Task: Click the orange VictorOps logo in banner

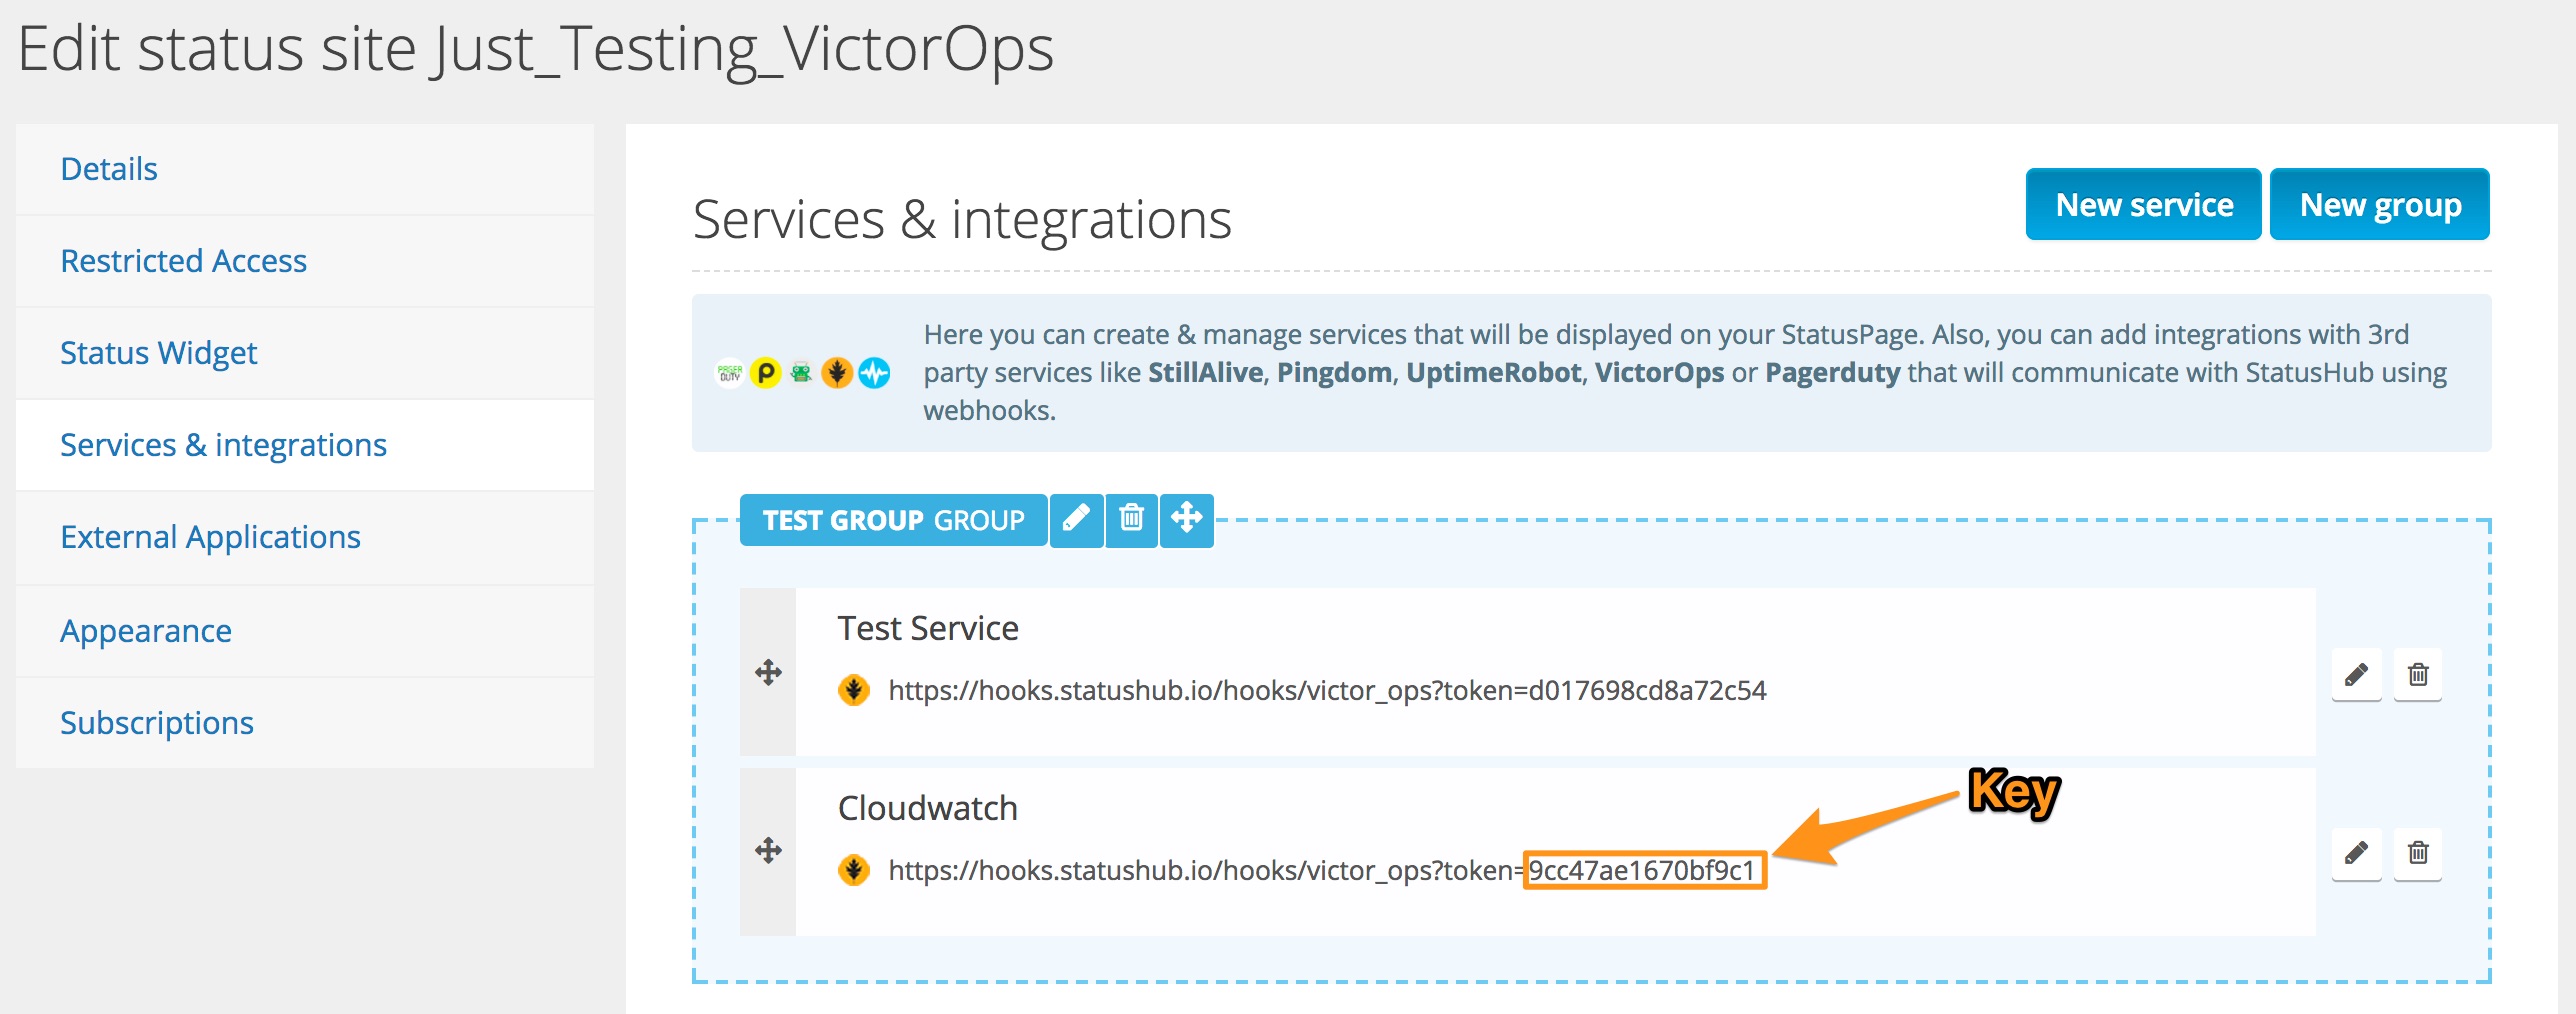Action: pos(837,373)
